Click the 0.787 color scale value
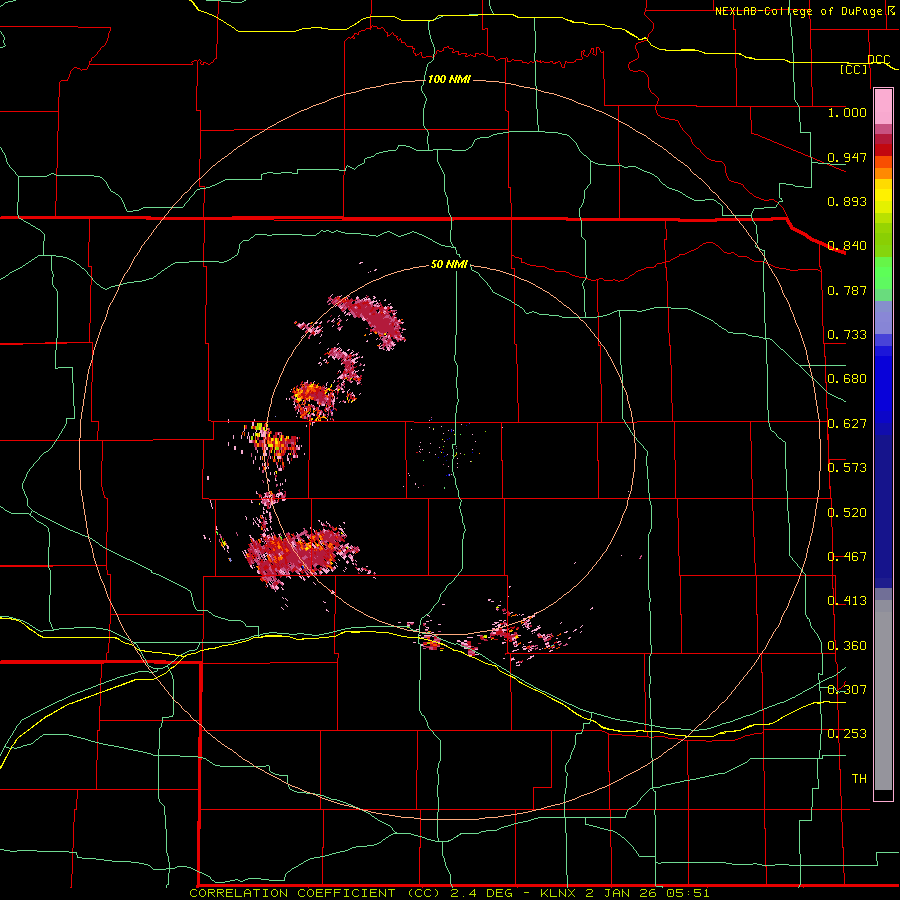Viewport: 900px width, 900px height. 847,290
